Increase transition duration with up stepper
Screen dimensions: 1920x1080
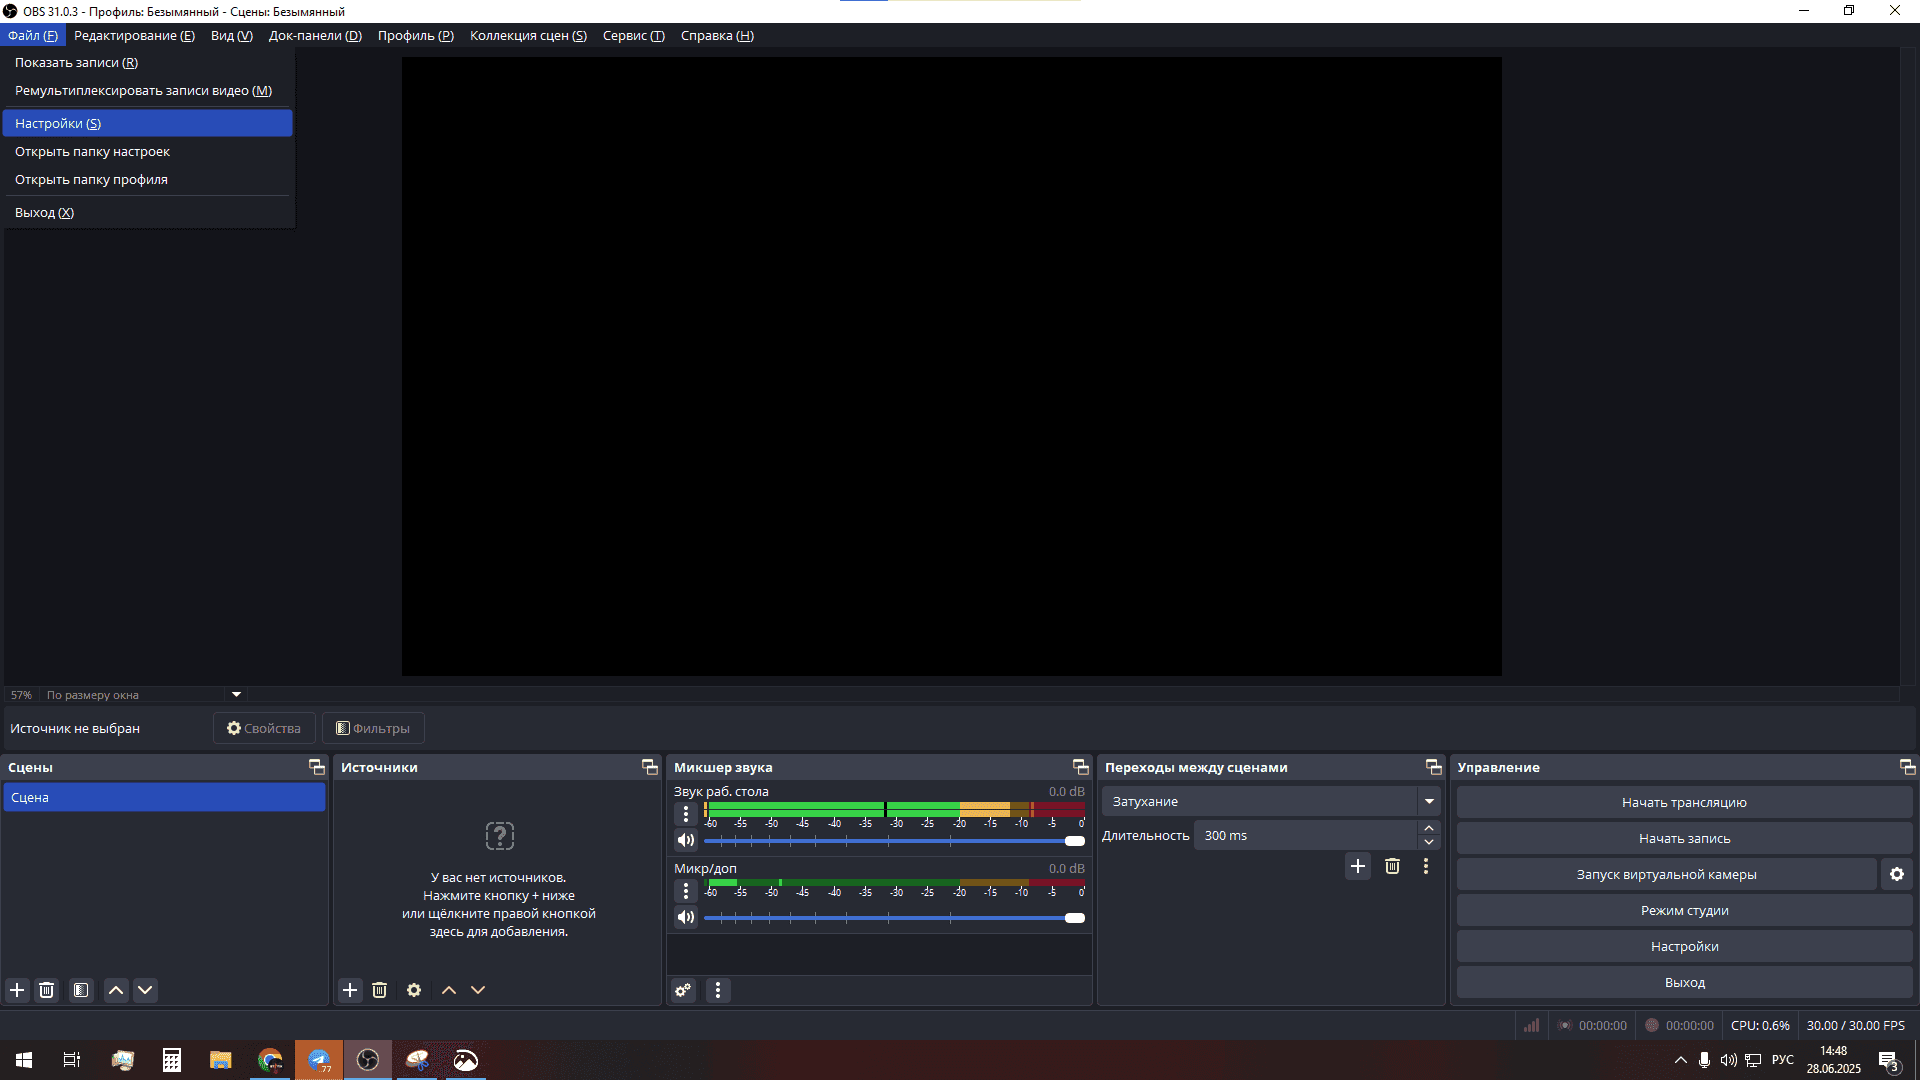(x=1429, y=828)
